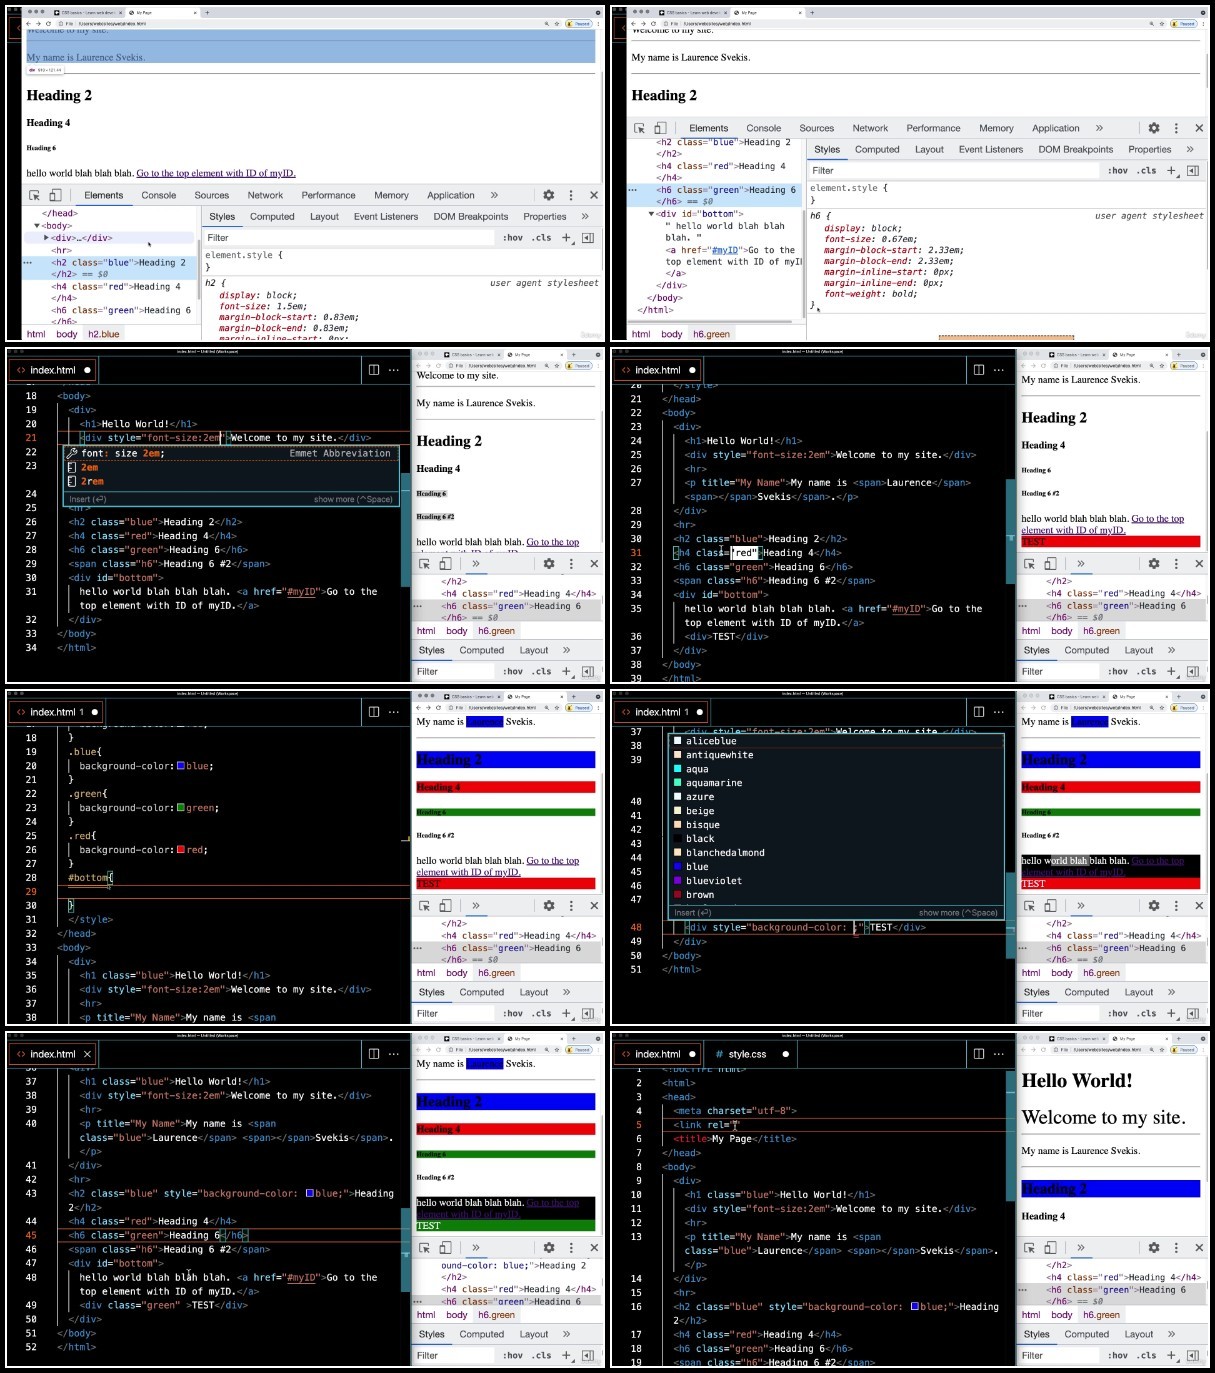1215x1373 pixels.
Task: Click body breadcrumb next to h2.blue
Action: click(x=67, y=334)
